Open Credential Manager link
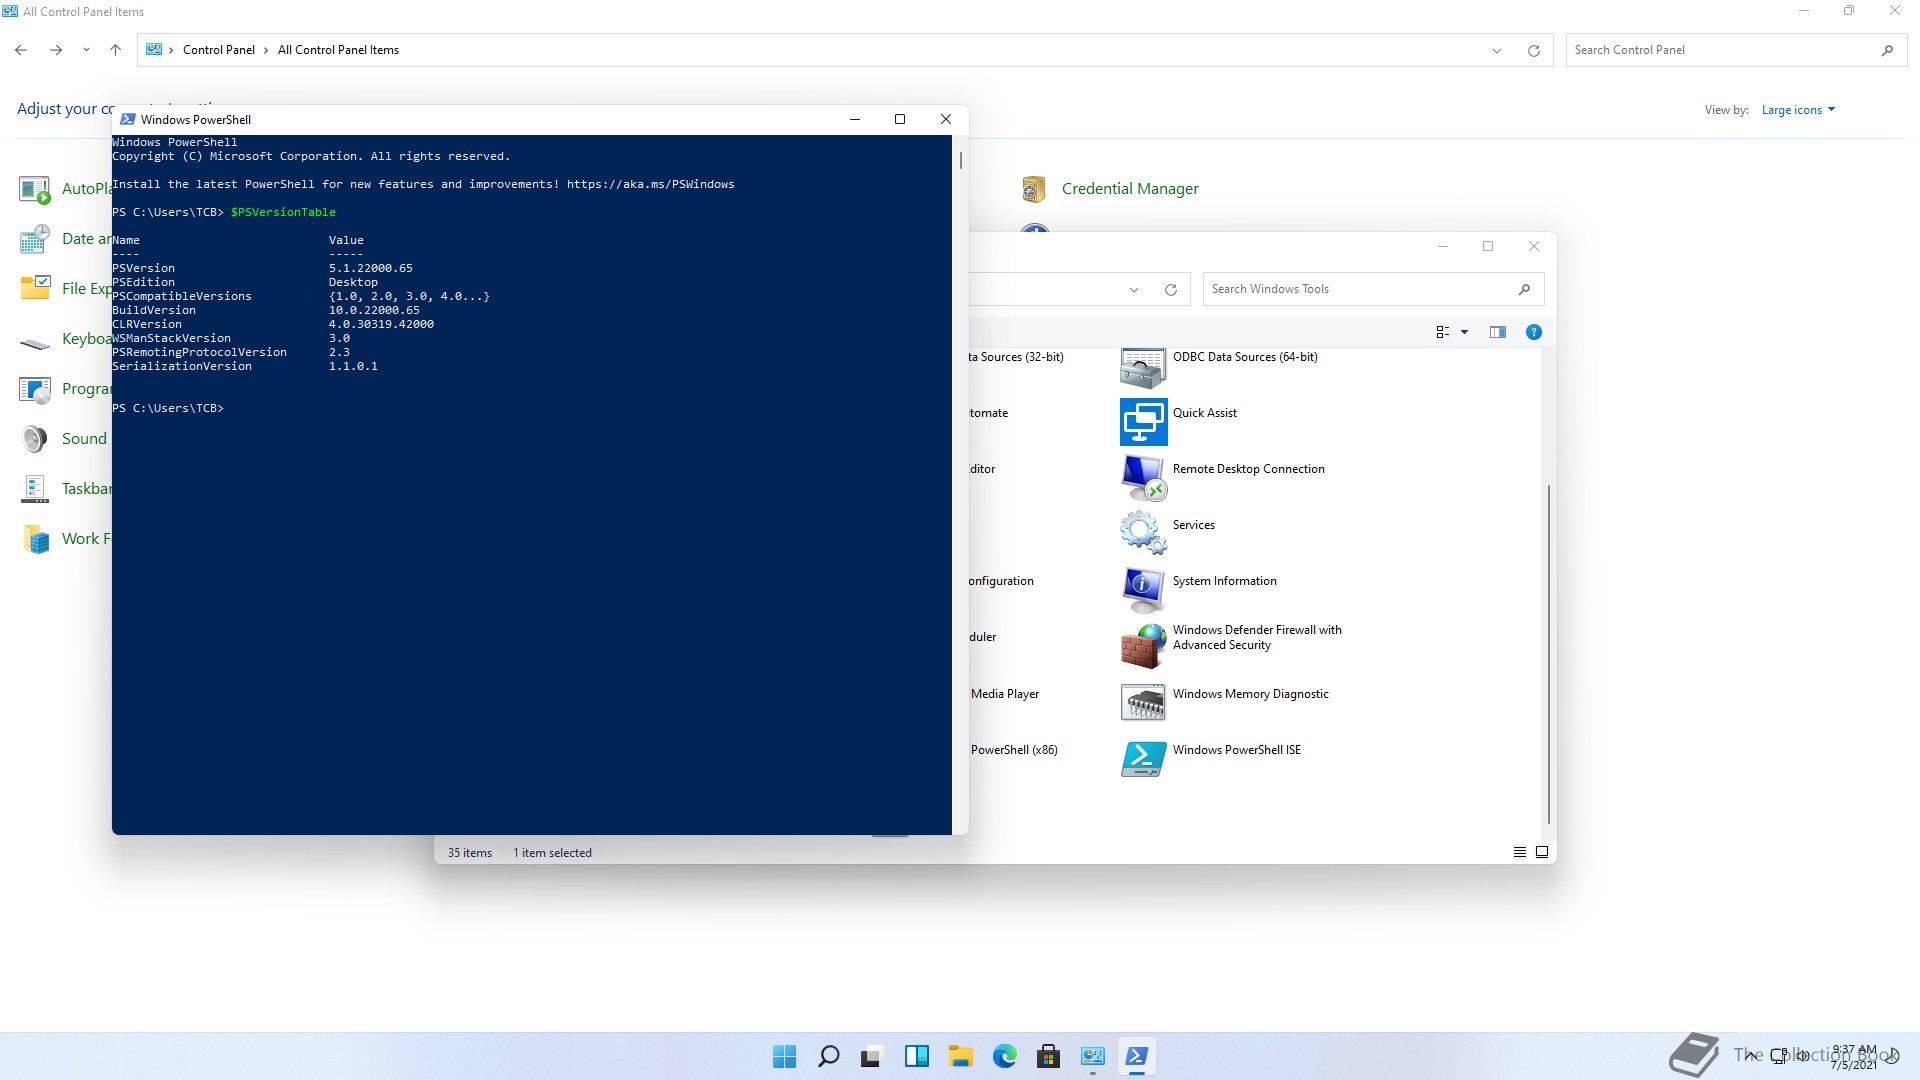 pos(1130,189)
